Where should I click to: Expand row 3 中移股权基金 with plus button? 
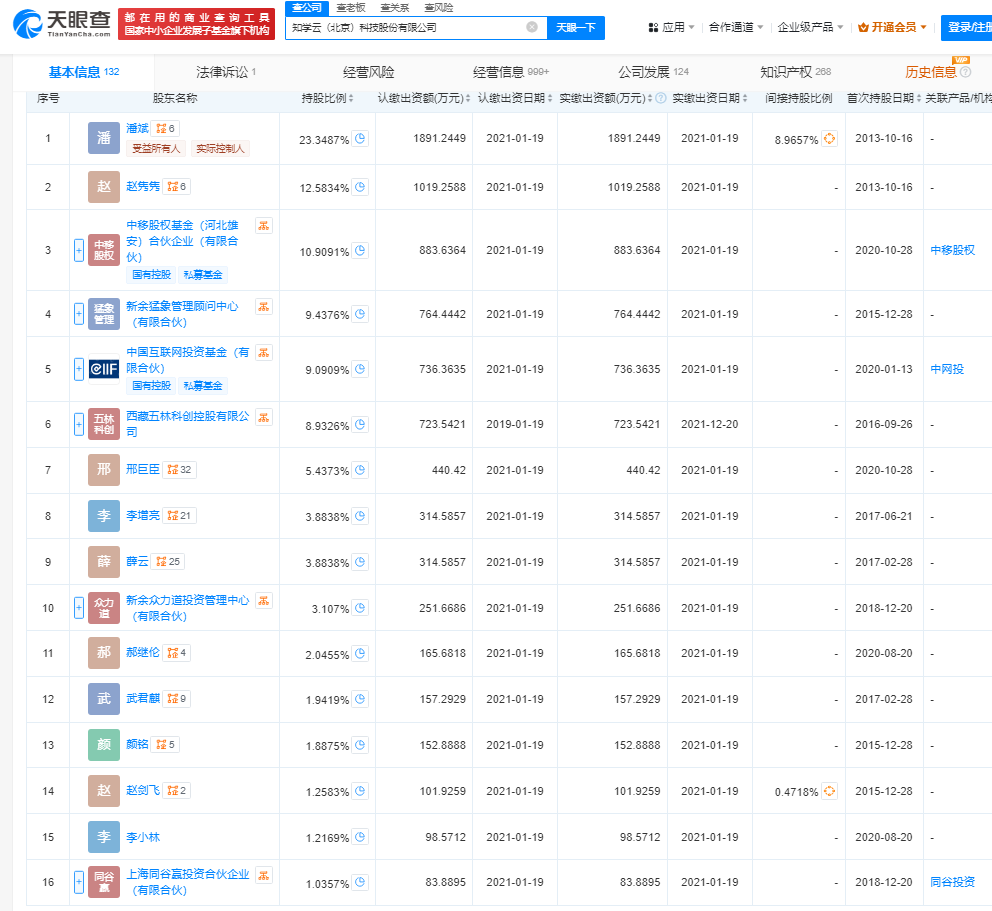click(x=78, y=251)
